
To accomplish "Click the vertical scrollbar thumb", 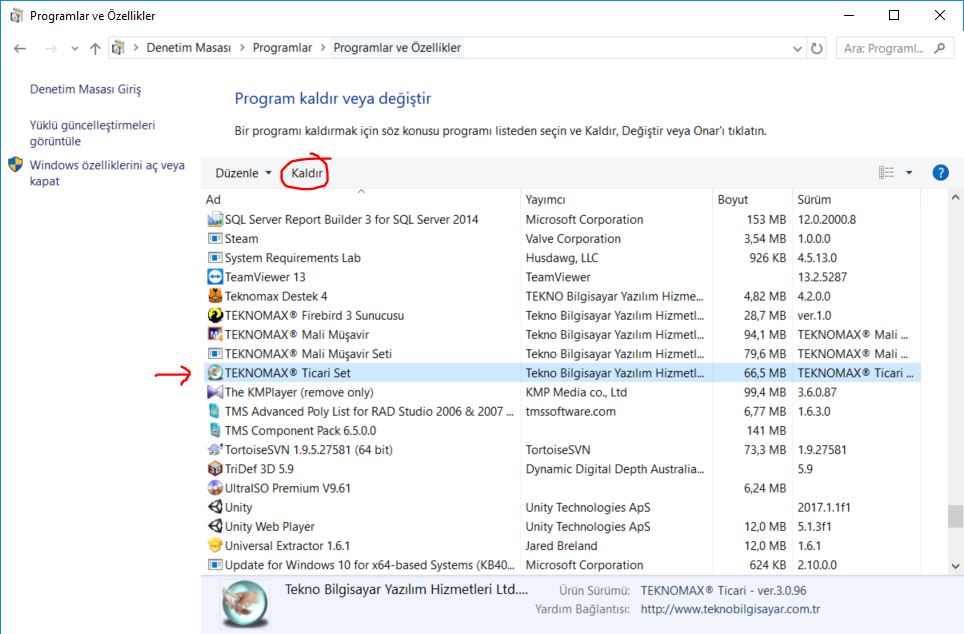I will click(955, 515).
